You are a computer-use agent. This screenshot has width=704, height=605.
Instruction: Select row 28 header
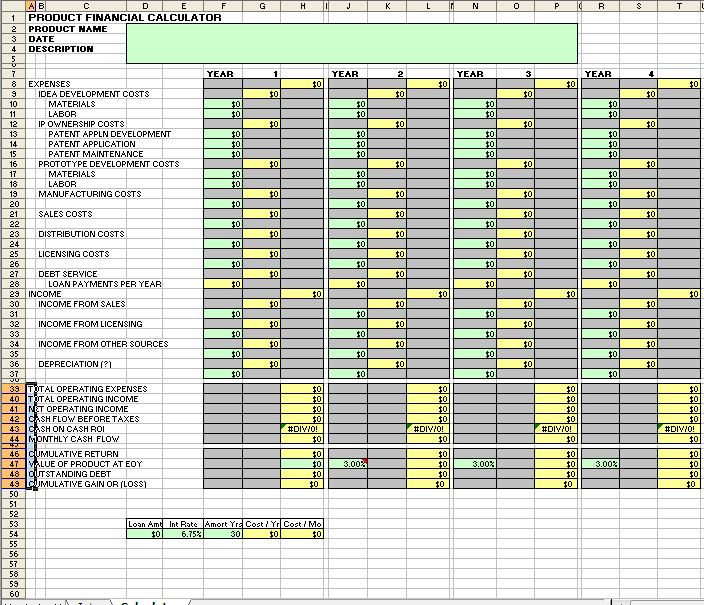[13, 284]
